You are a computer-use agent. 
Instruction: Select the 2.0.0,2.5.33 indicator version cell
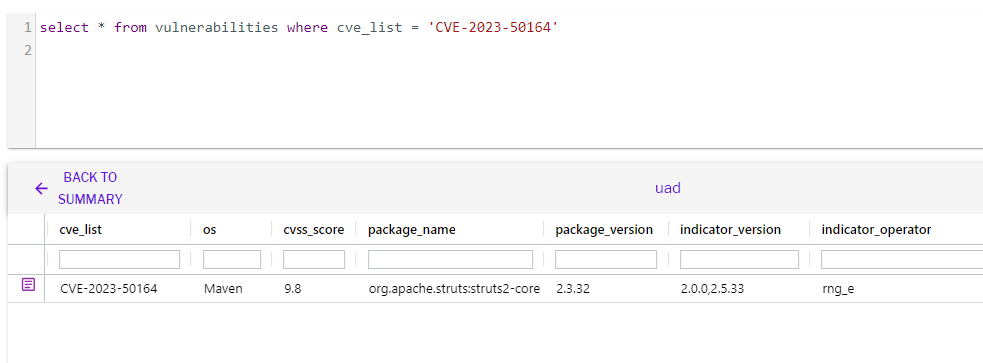(x=712, y=289)
